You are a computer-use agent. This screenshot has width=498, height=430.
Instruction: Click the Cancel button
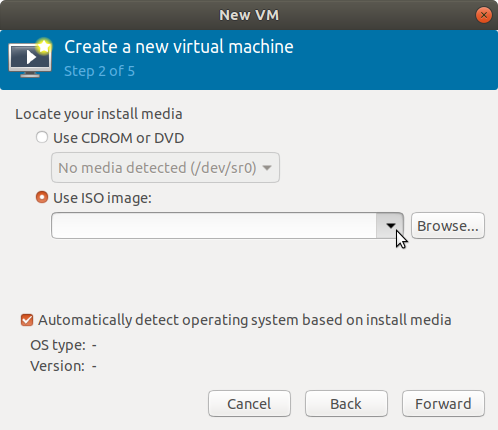249,404
